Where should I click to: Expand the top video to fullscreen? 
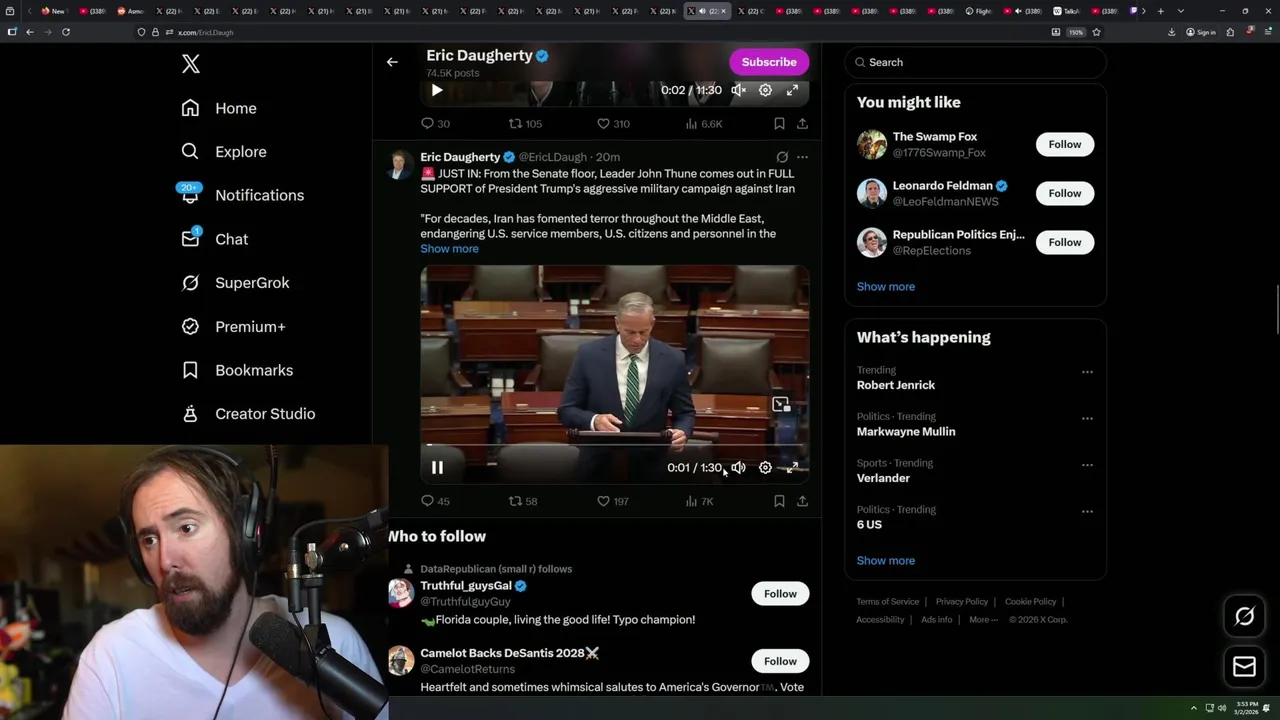792,90
